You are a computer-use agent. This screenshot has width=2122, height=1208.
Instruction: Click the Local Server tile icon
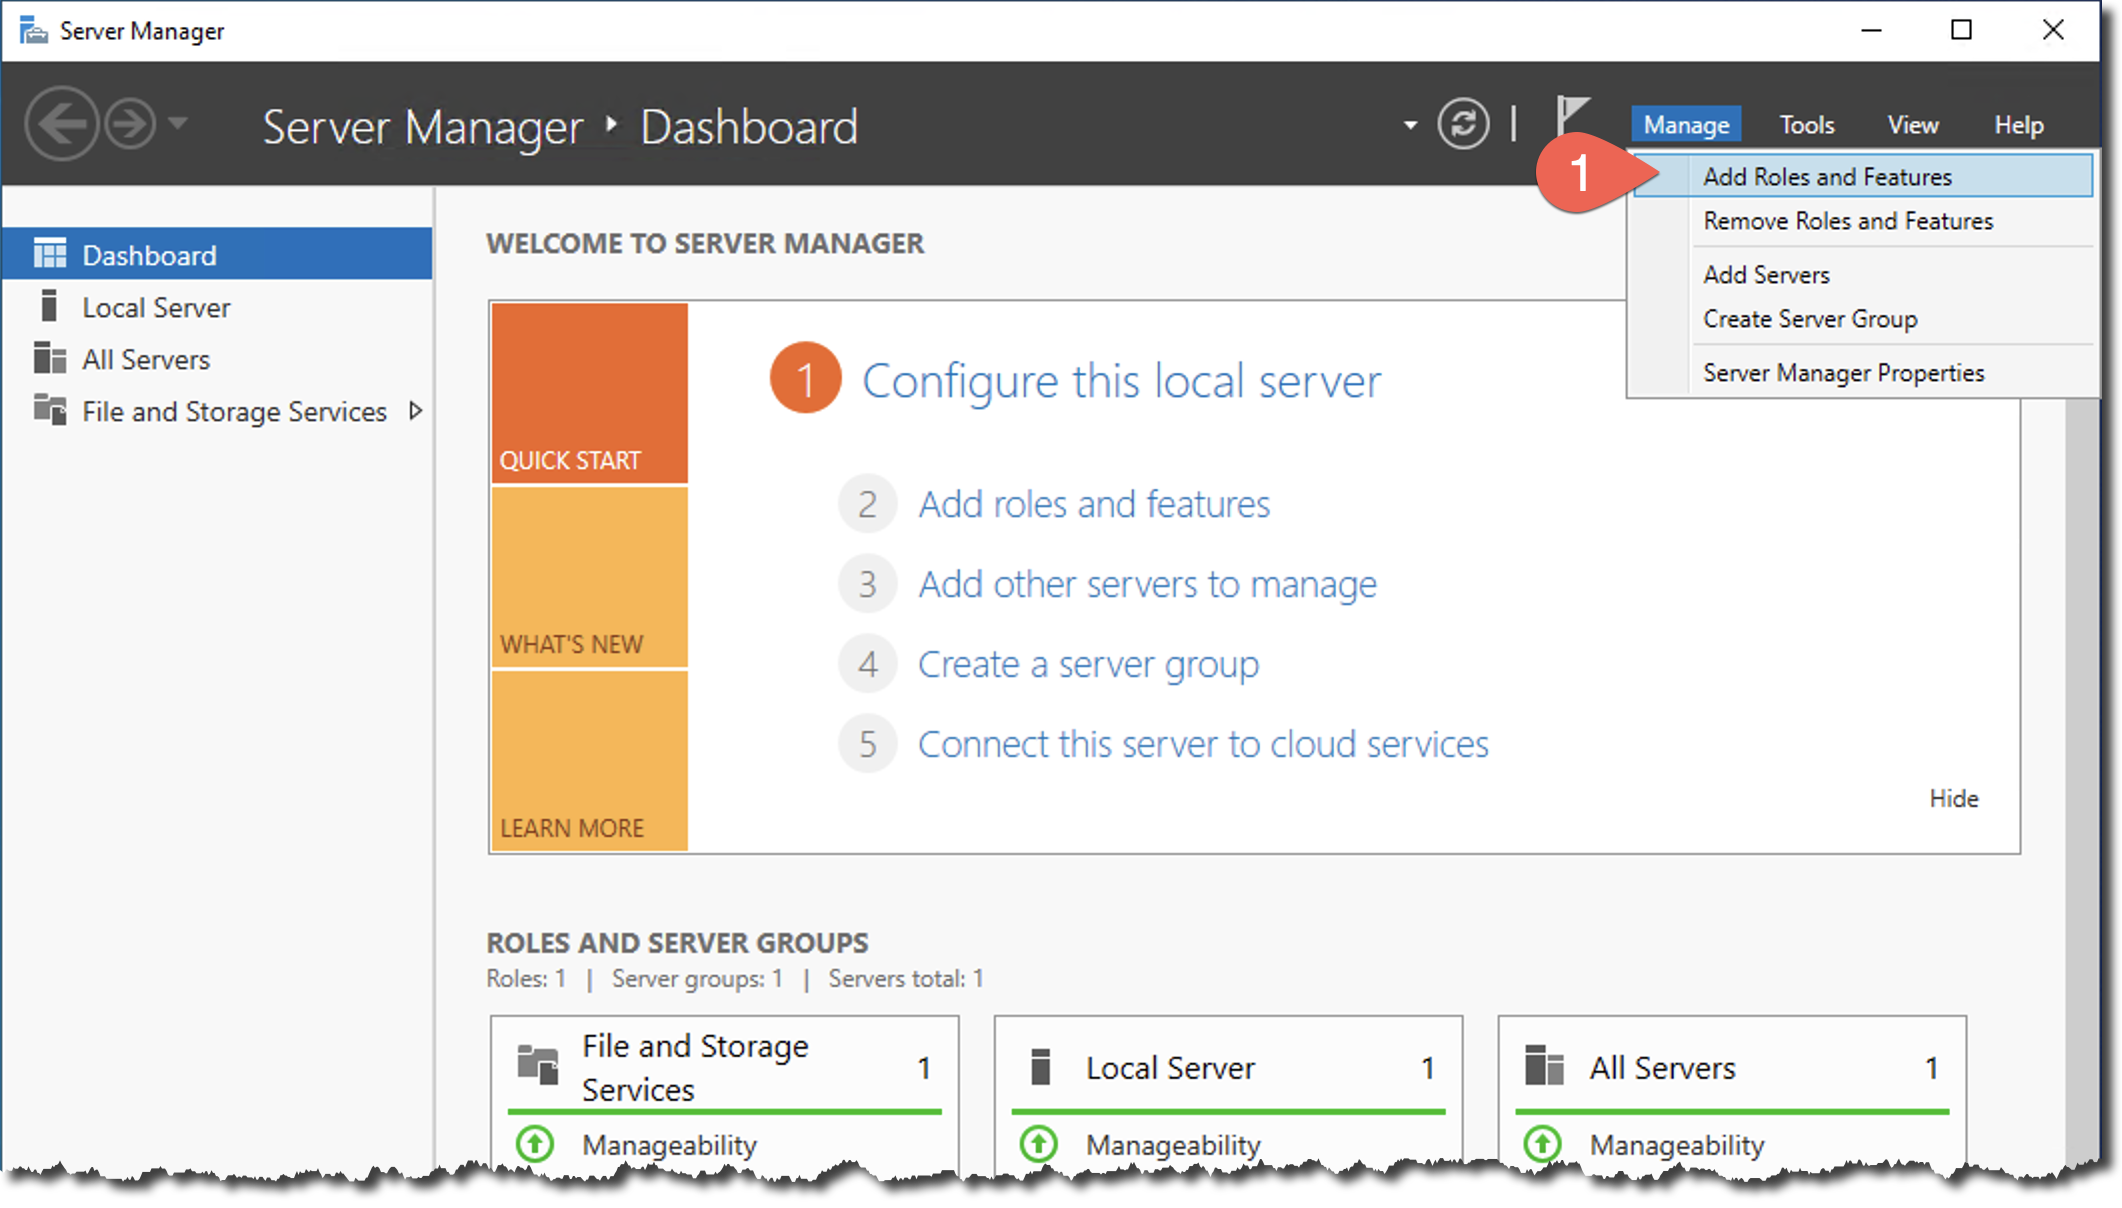coord(1040,1066)
